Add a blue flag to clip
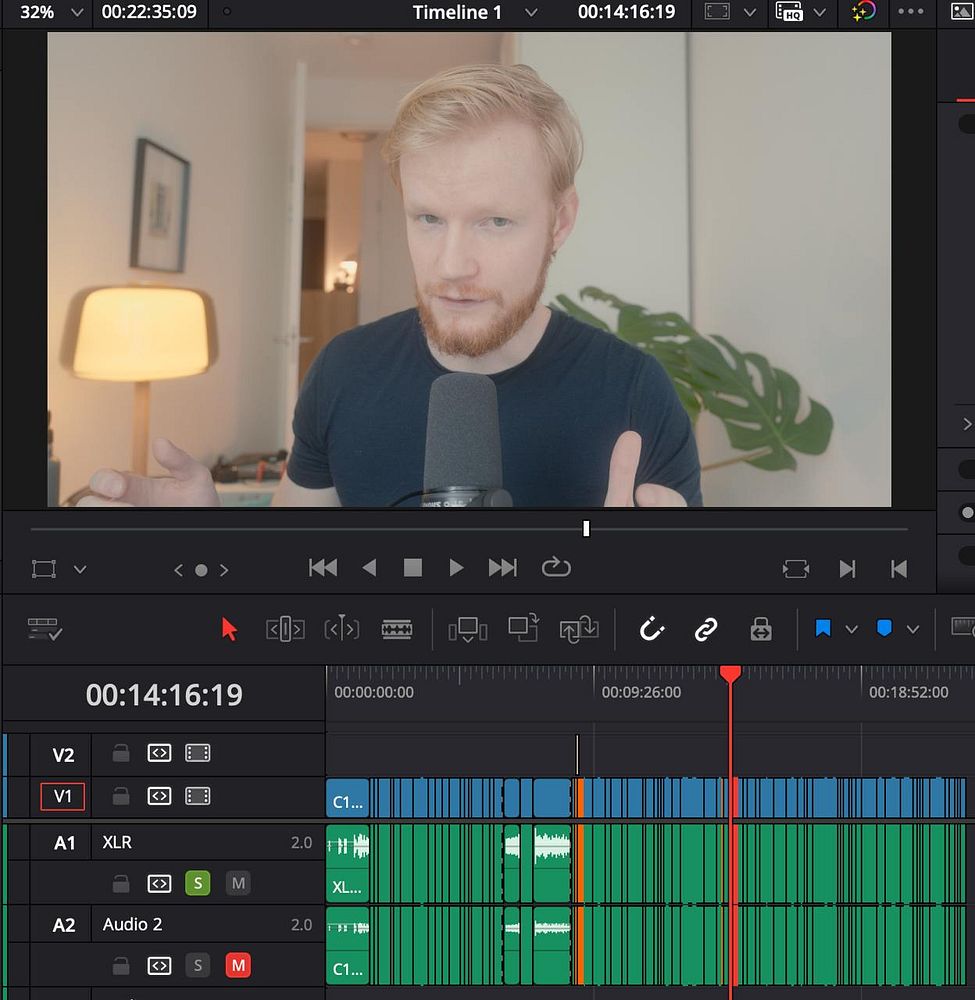This screenshot has height=1000, width=975. tap(823, 629)
